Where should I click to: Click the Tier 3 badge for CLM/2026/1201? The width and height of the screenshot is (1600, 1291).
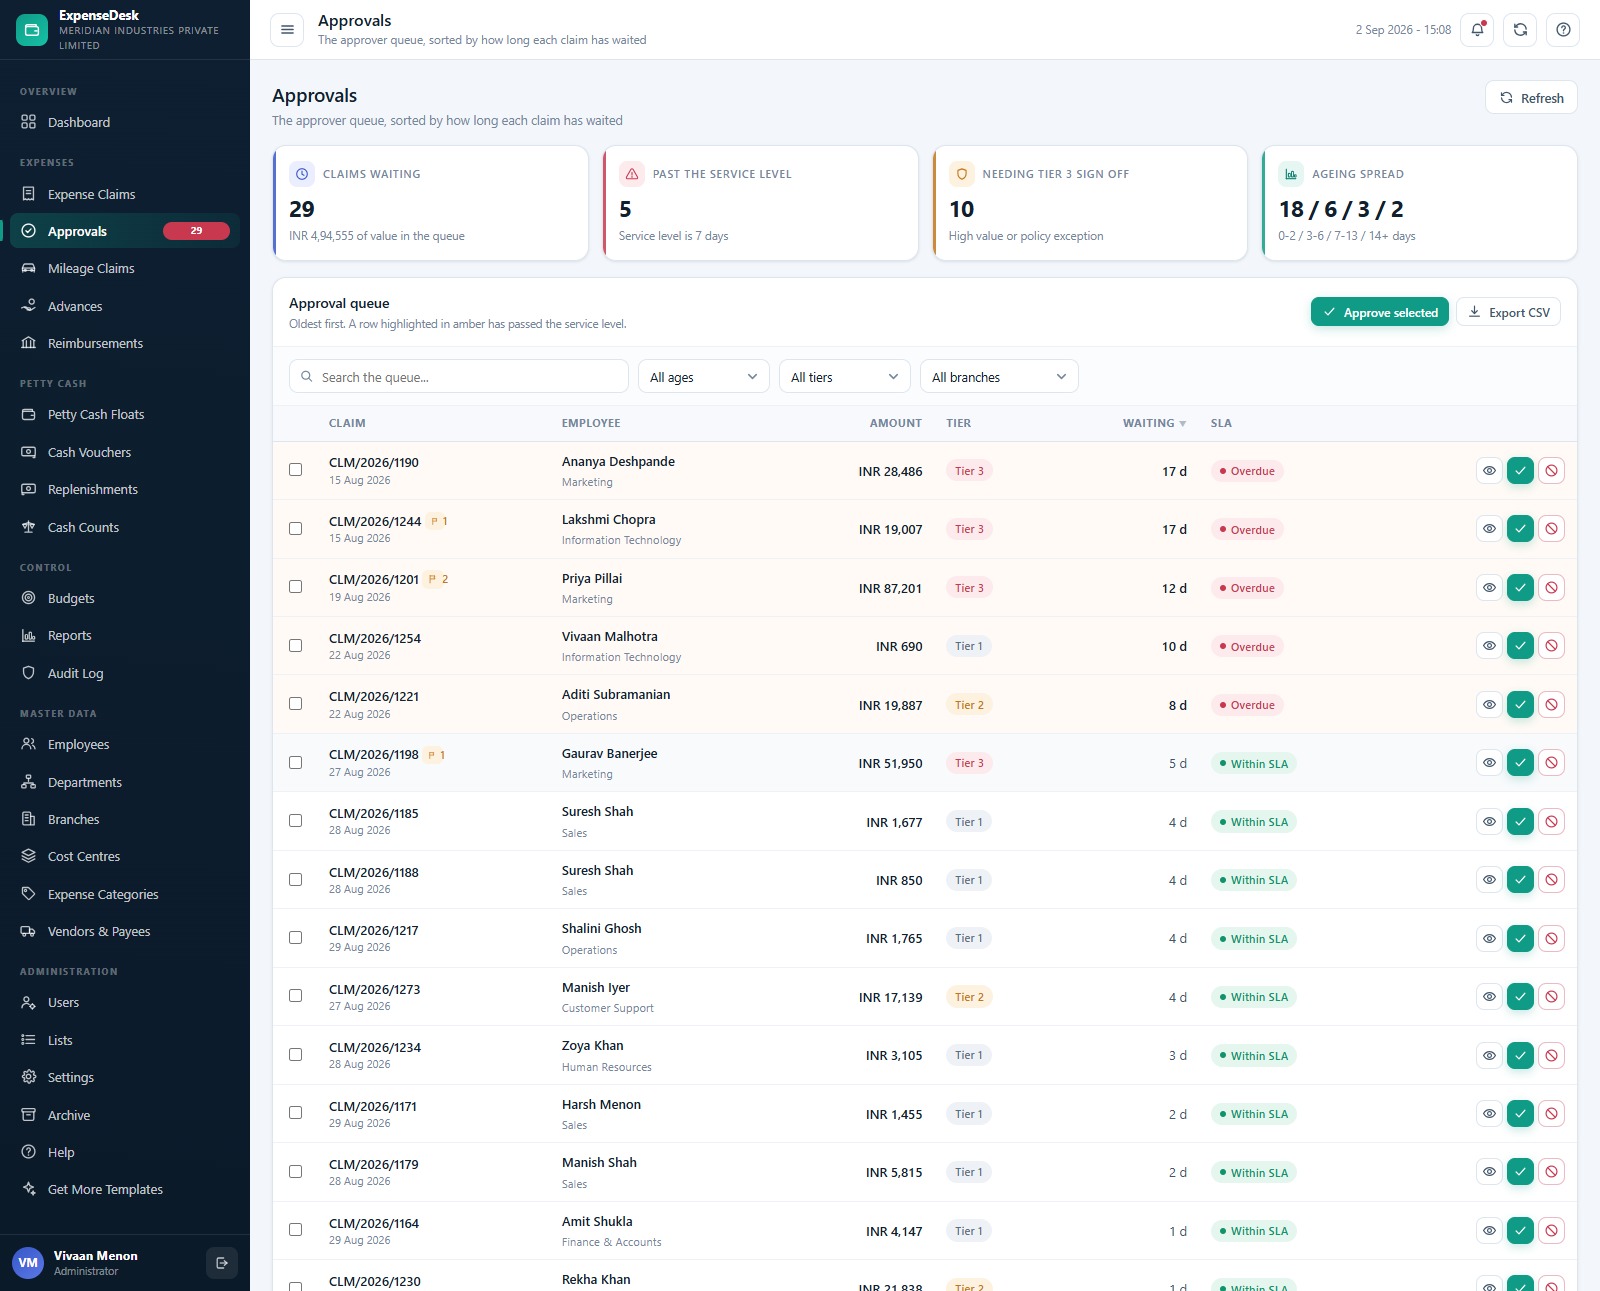[969, 588]
